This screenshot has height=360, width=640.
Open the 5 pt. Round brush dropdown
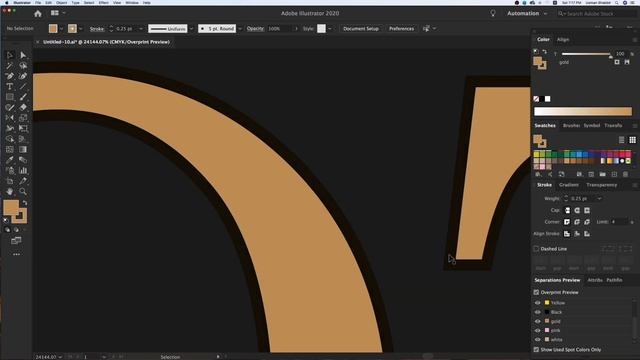[240, 29]
